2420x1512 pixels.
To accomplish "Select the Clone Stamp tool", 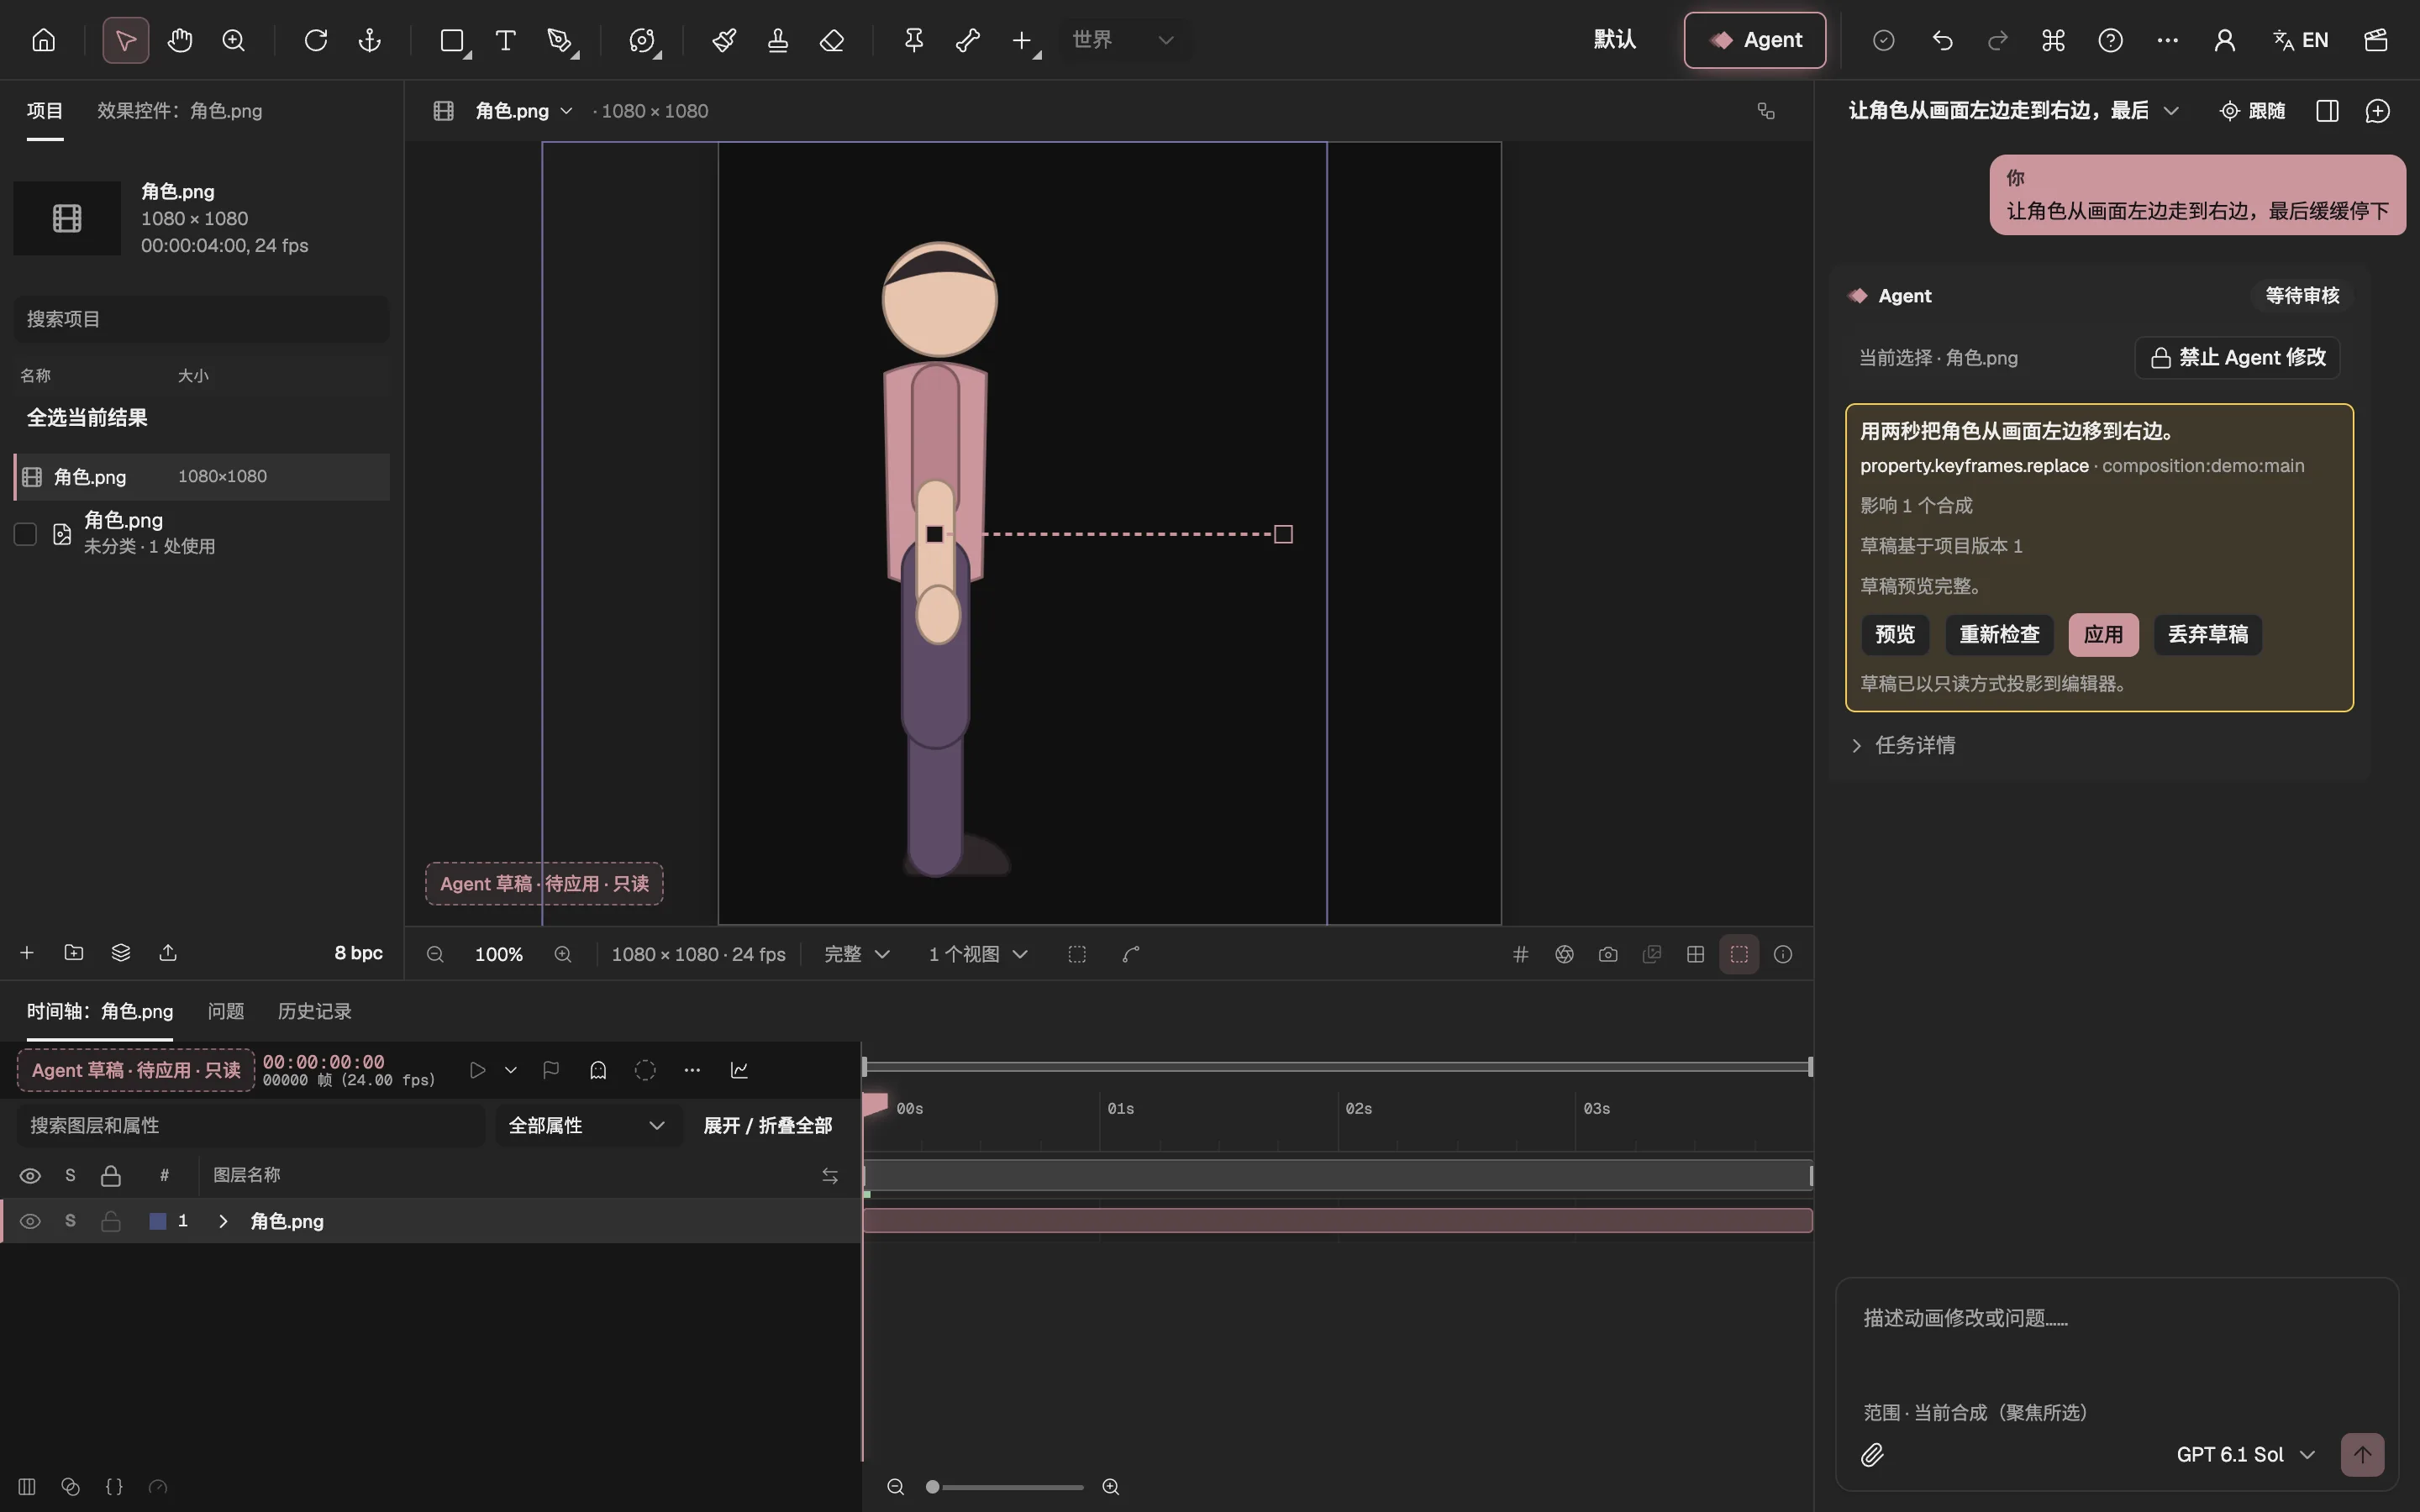I will coord(778,40).
